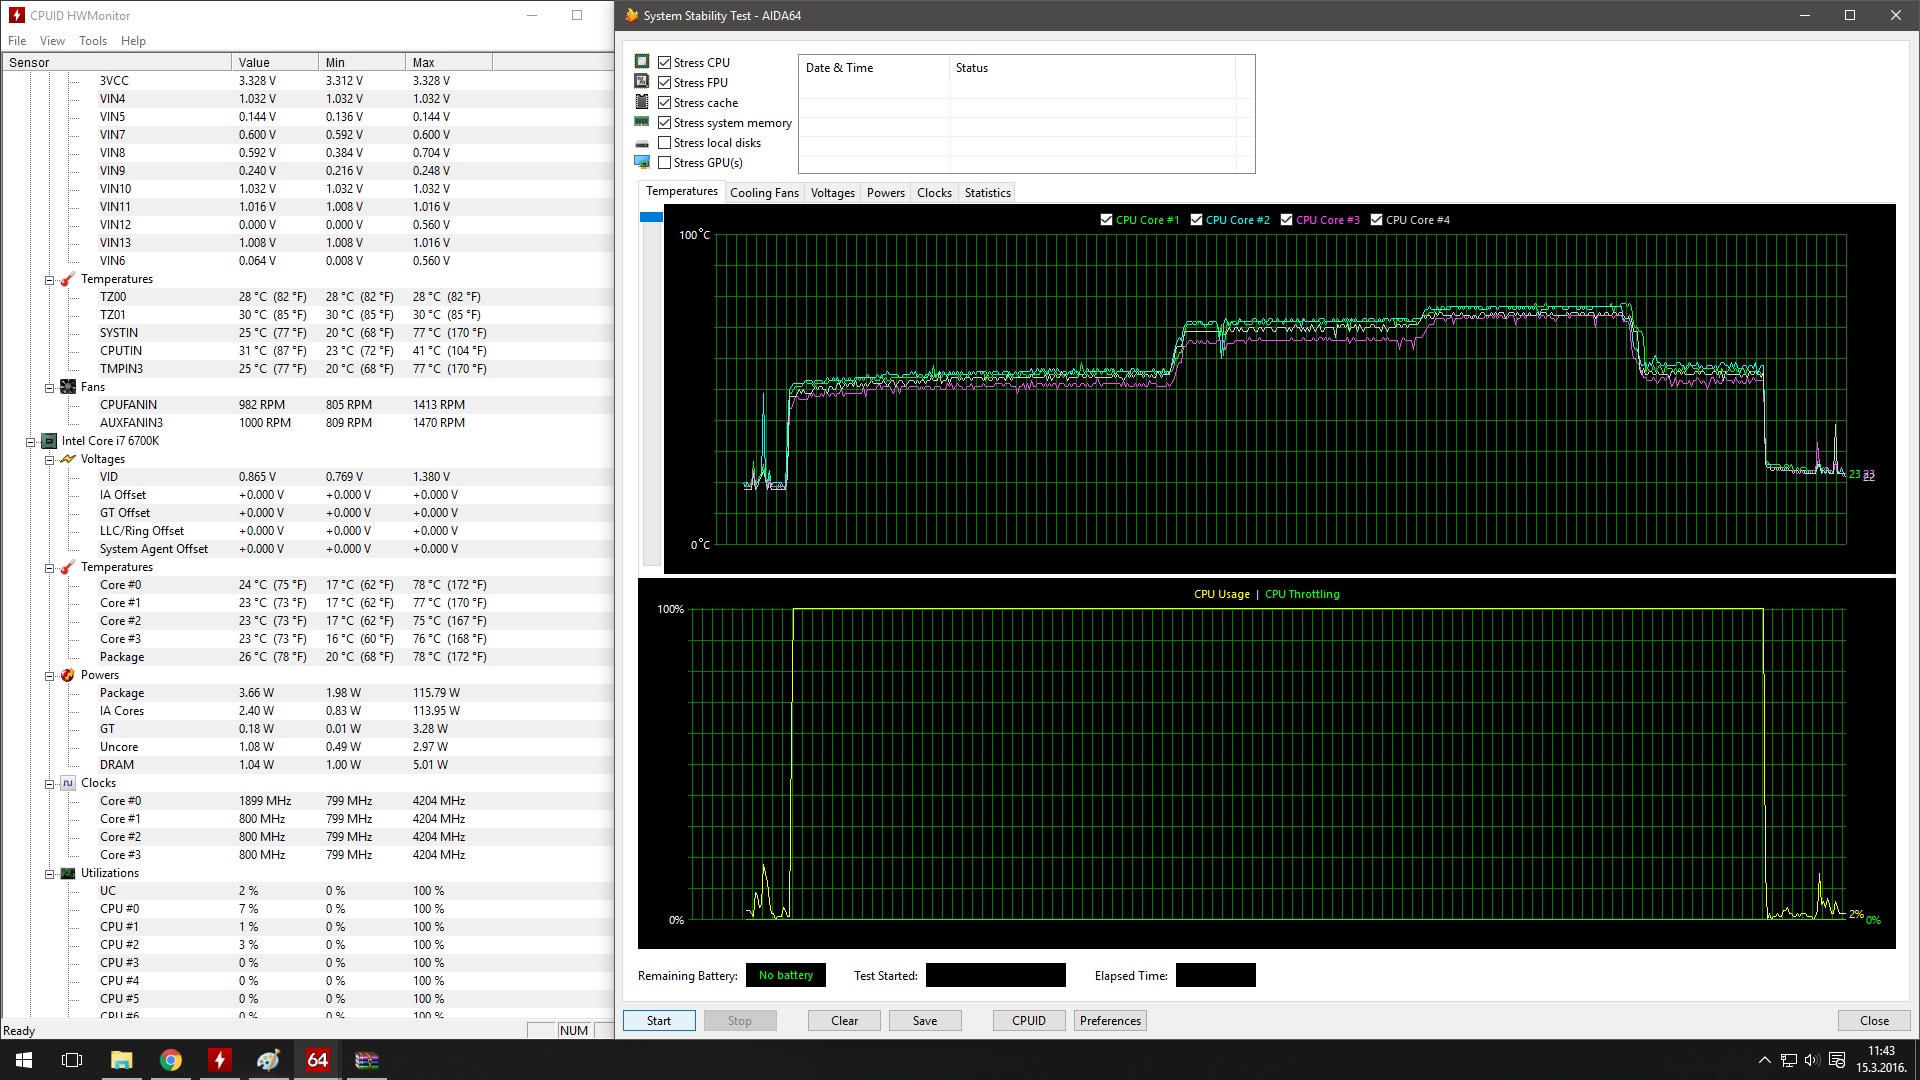Click the graph timeline slider indicator
Viewport: 1920px width, 1080px height.
click(x=651, y=217)
